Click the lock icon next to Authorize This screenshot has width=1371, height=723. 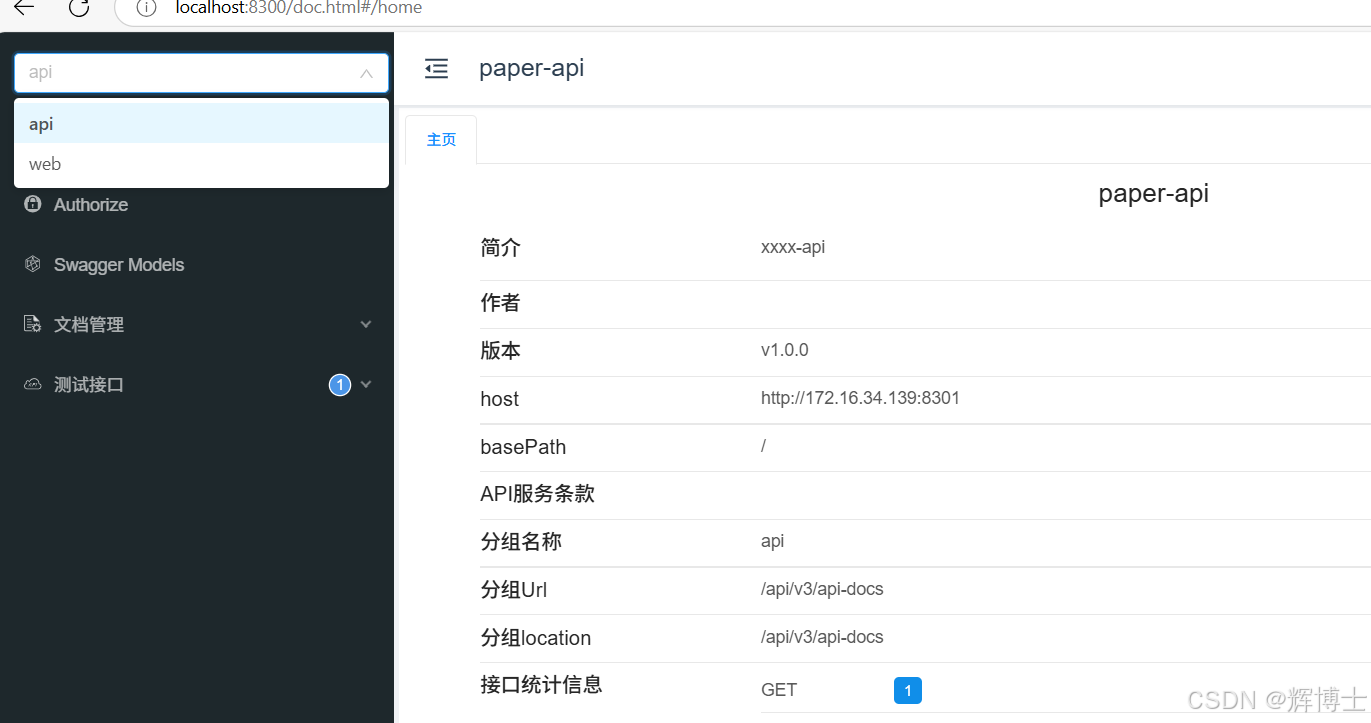click(32, 204)
